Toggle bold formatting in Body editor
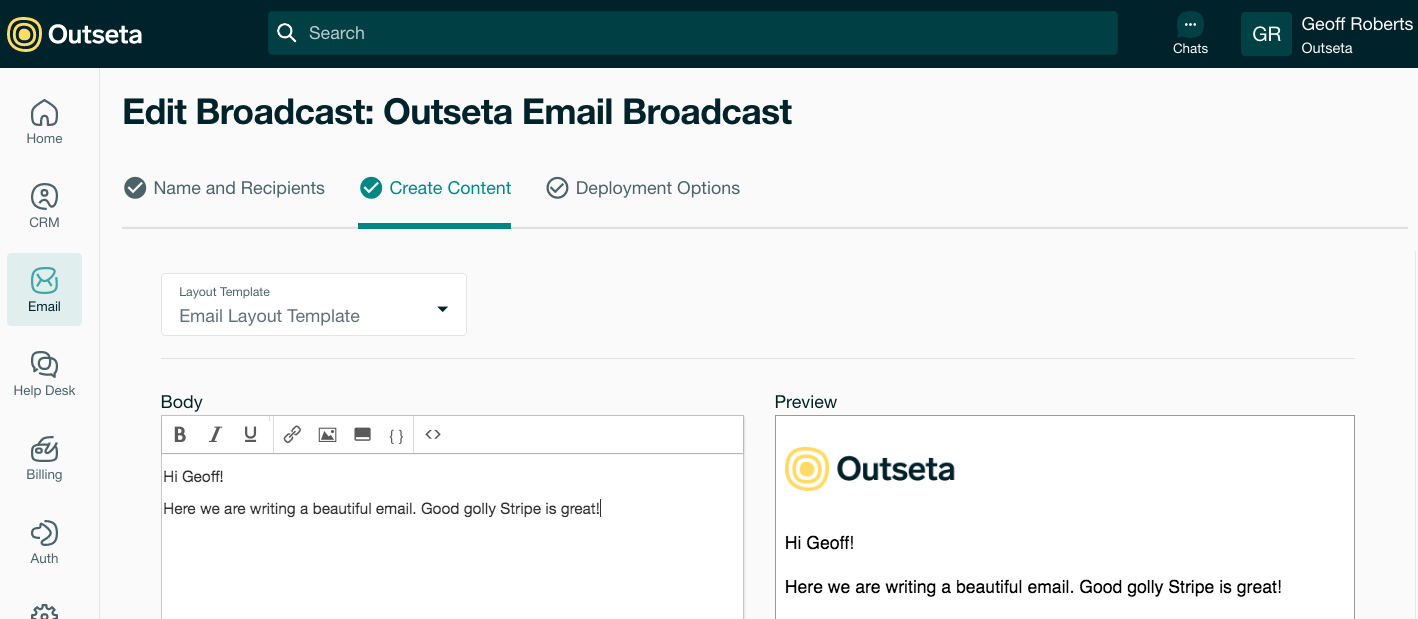Image resolution: width=1418 pixels, height=619 pixels. pos(180,435)
